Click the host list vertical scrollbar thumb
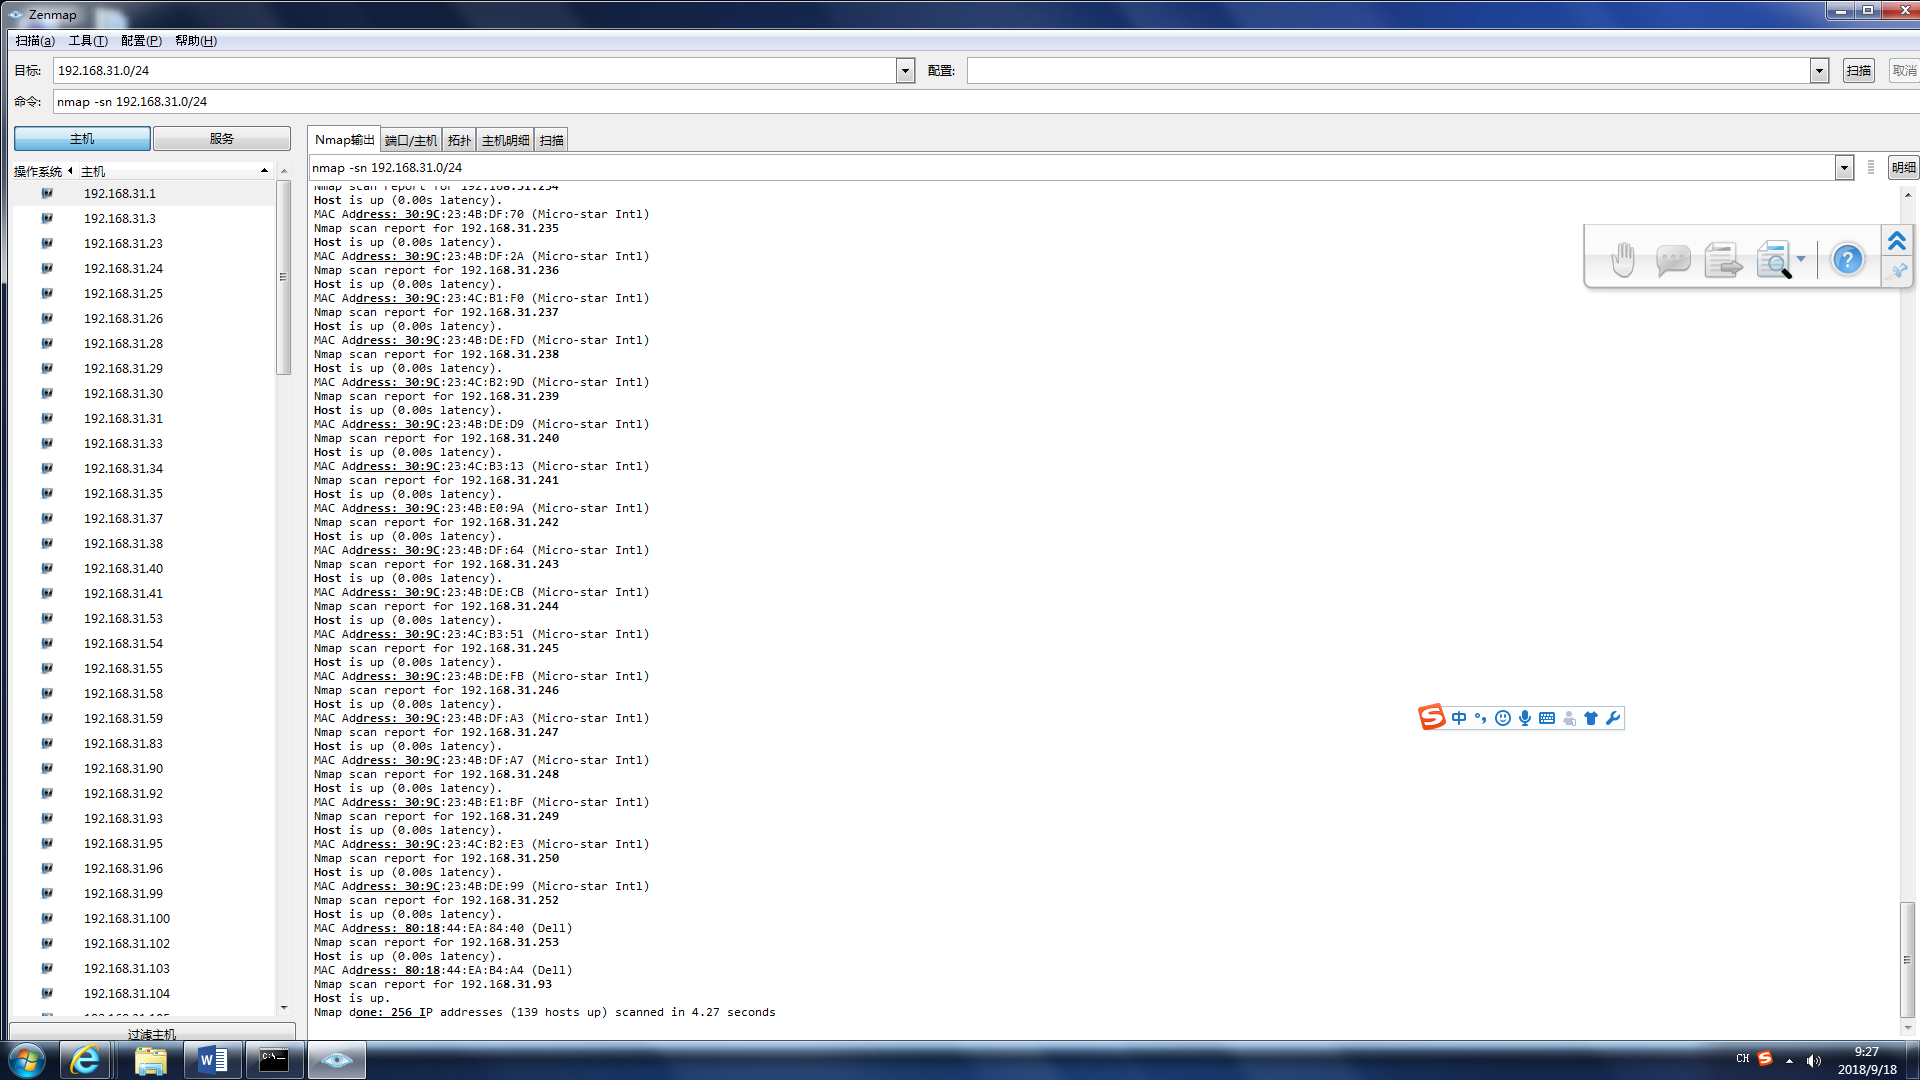This screenshot has height=1080, width=1920. tap(283, 277)
